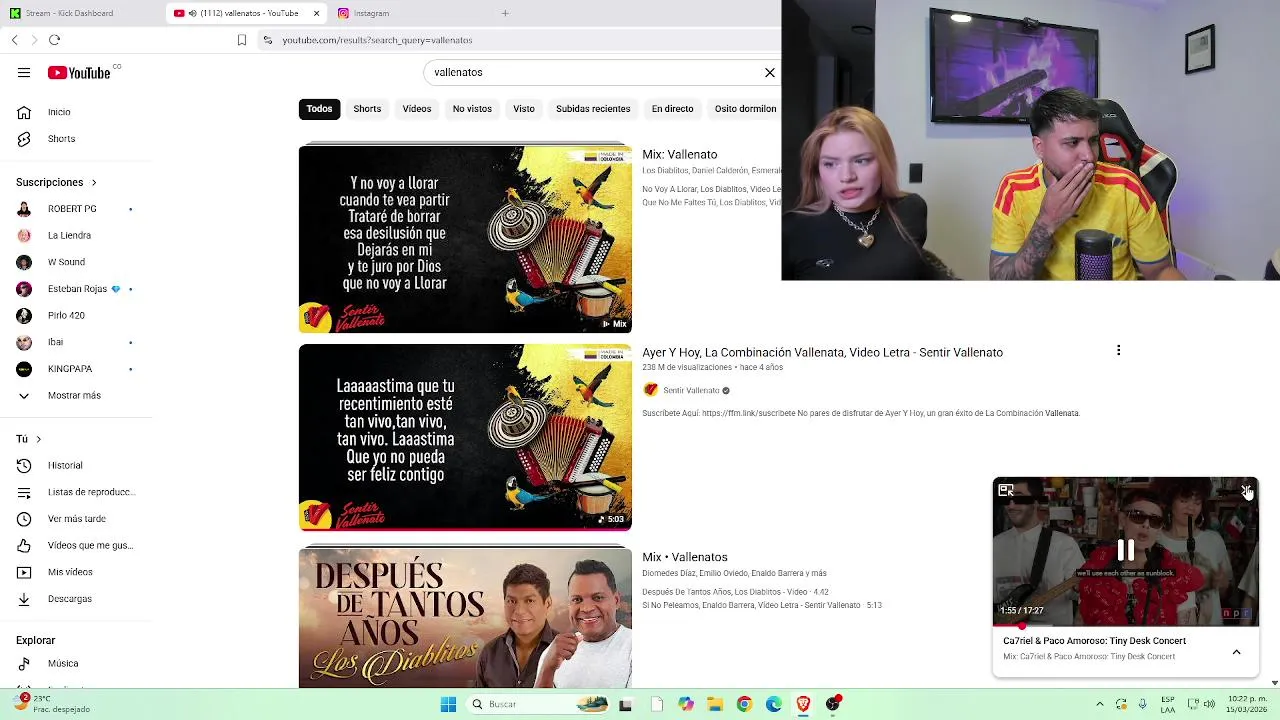The width and height of the screenshot is (1280, 720).
Task: Go back in the browser
Action: point(14,40)
